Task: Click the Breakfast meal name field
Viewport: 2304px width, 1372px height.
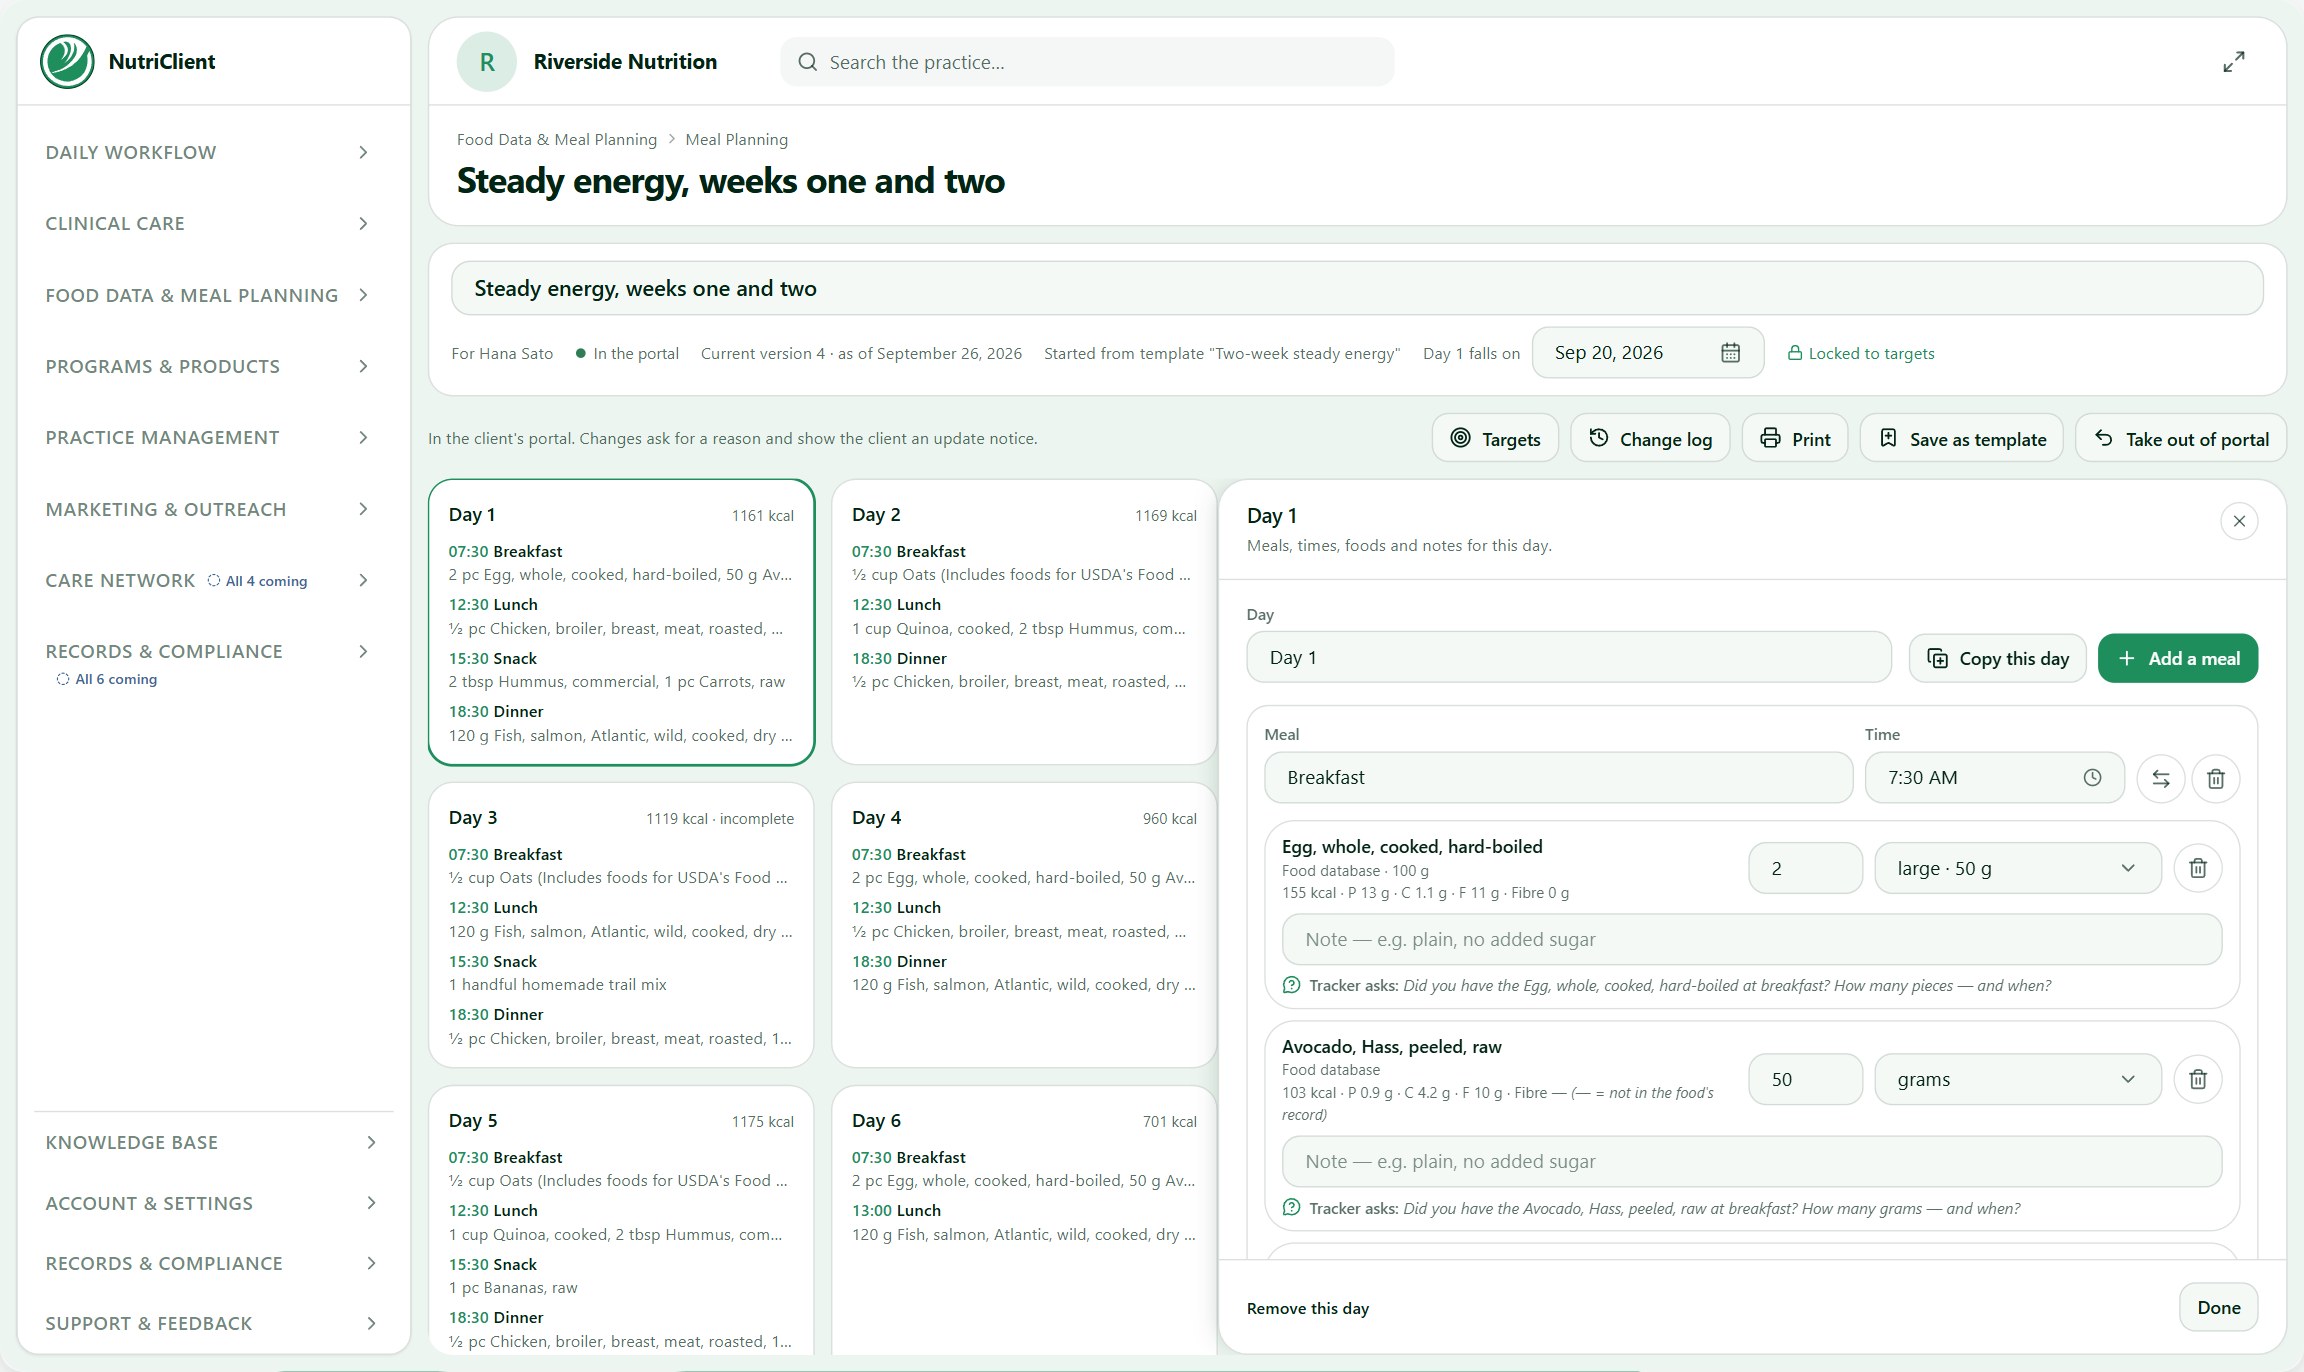Action: point(1558,778)
